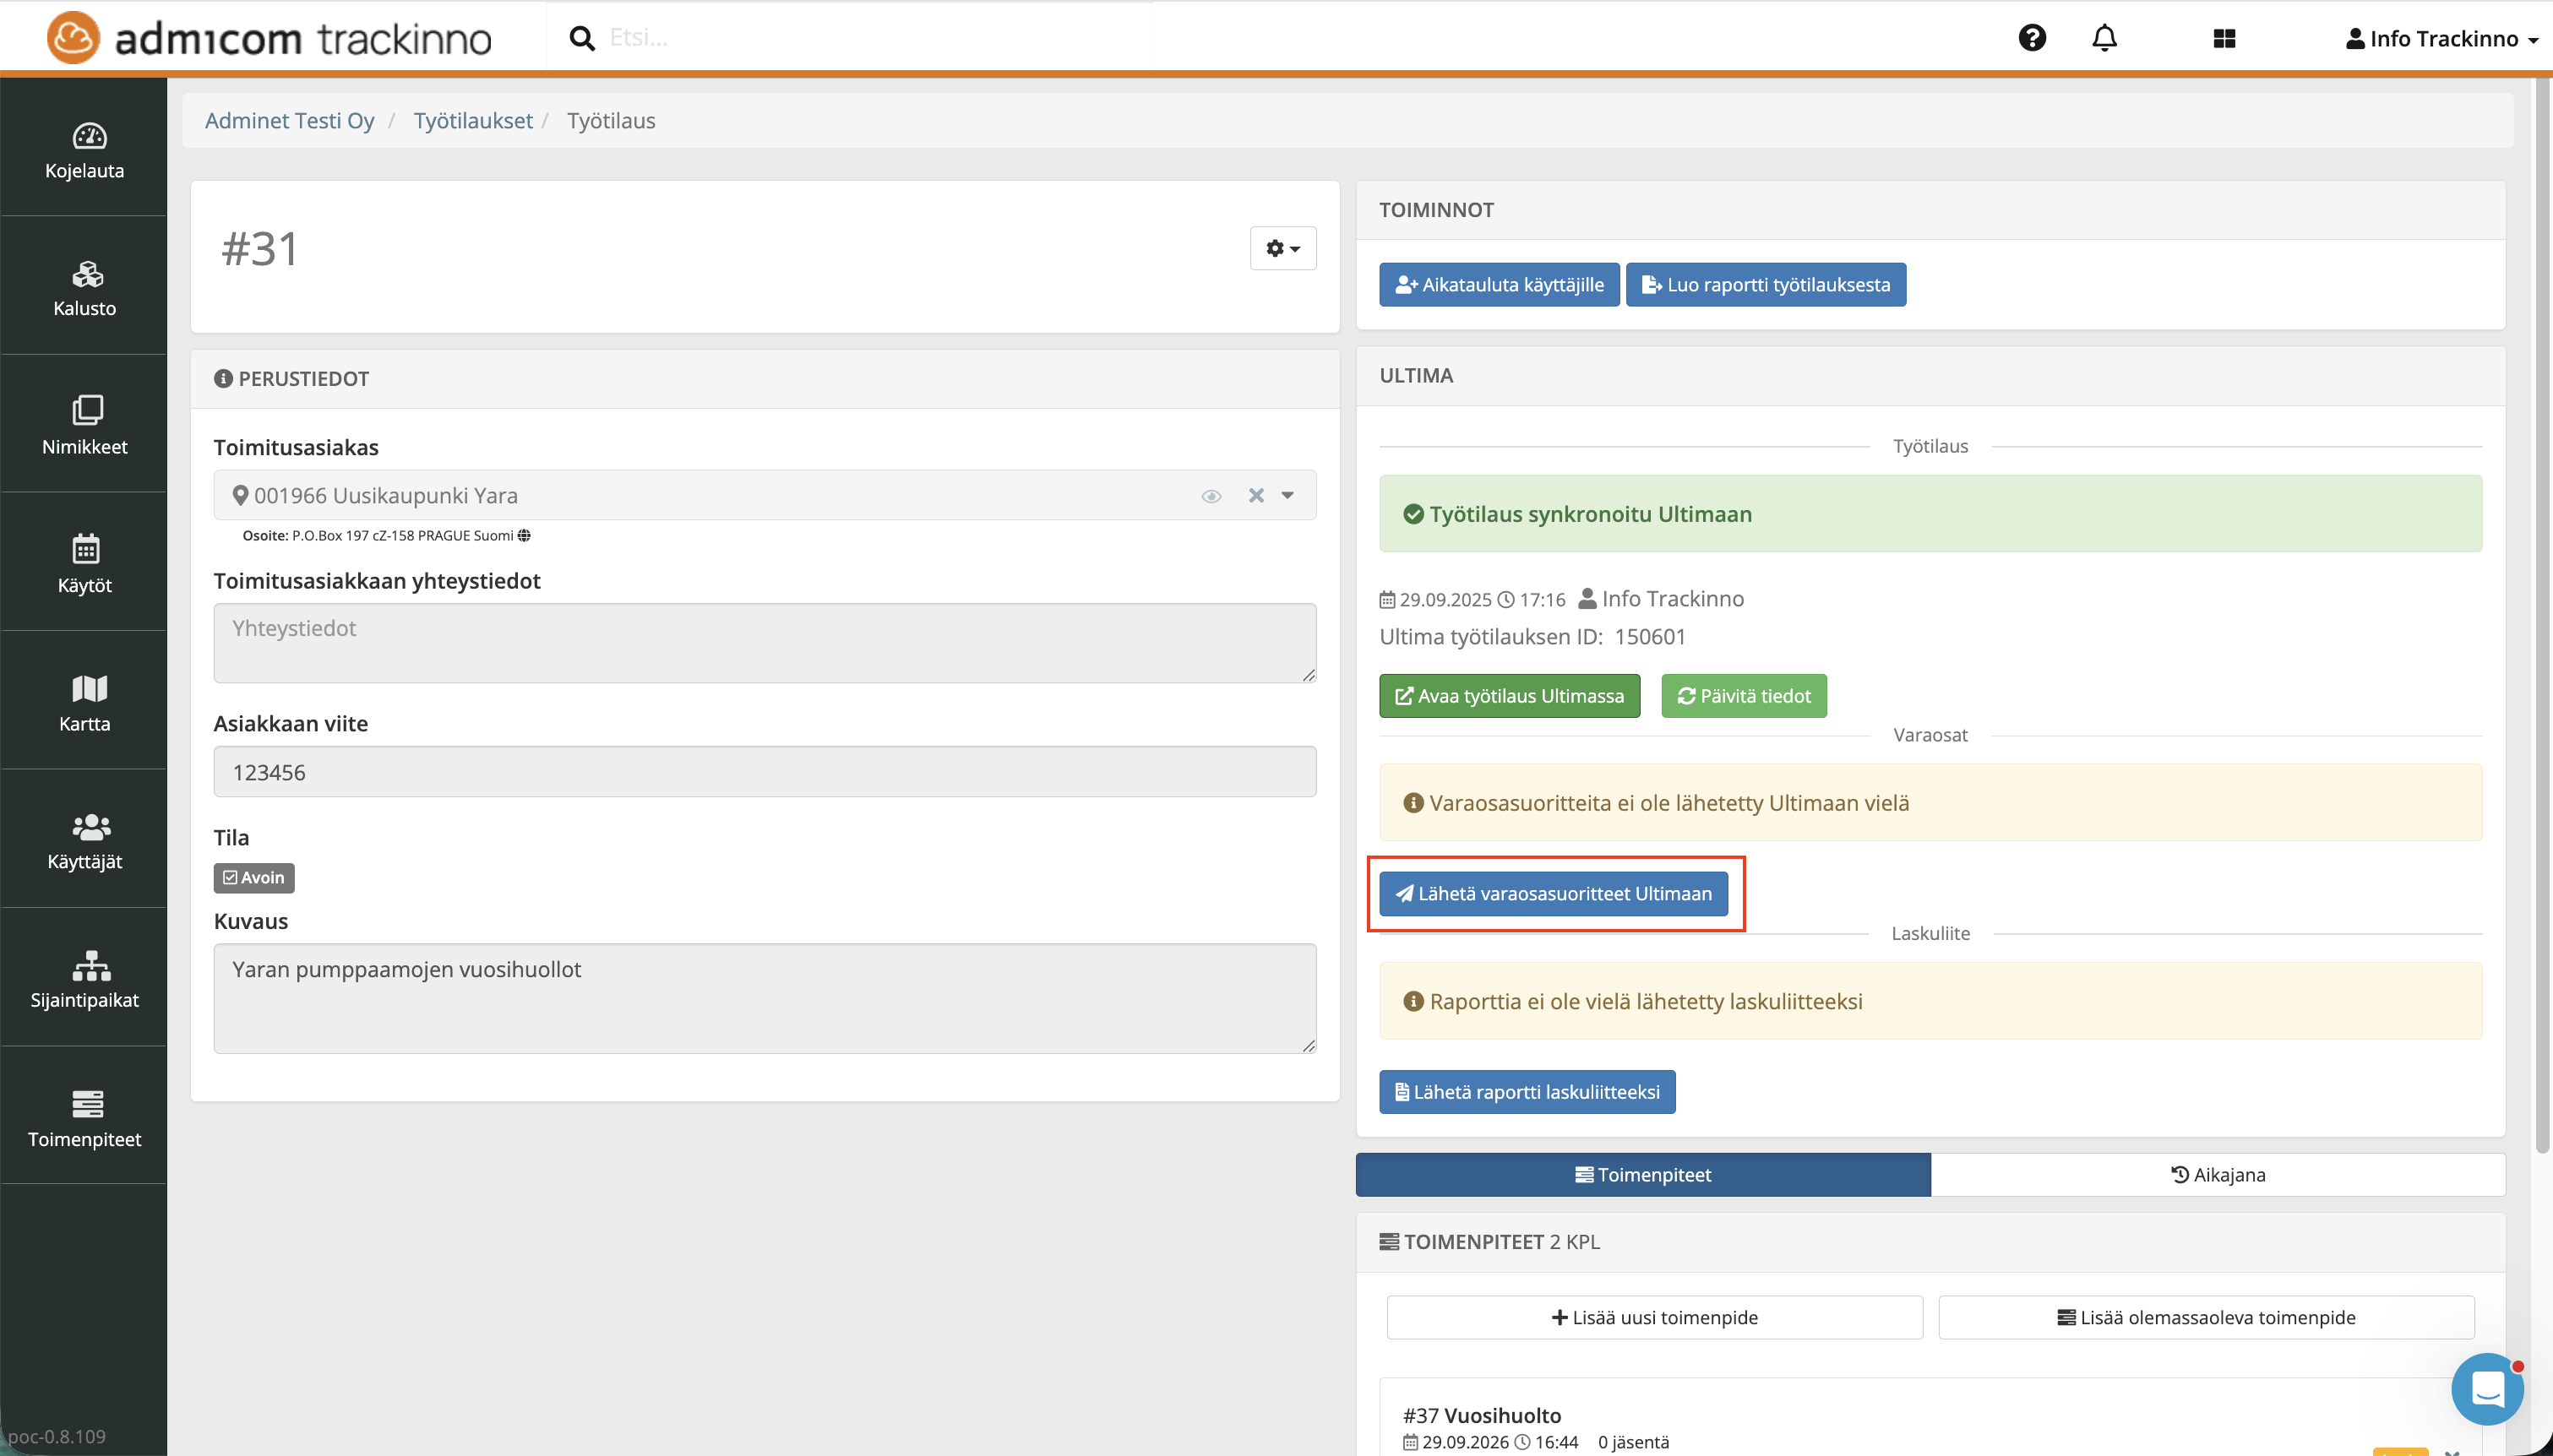
Task: Open Kartta map view
Action: click(x=84, y=703)
